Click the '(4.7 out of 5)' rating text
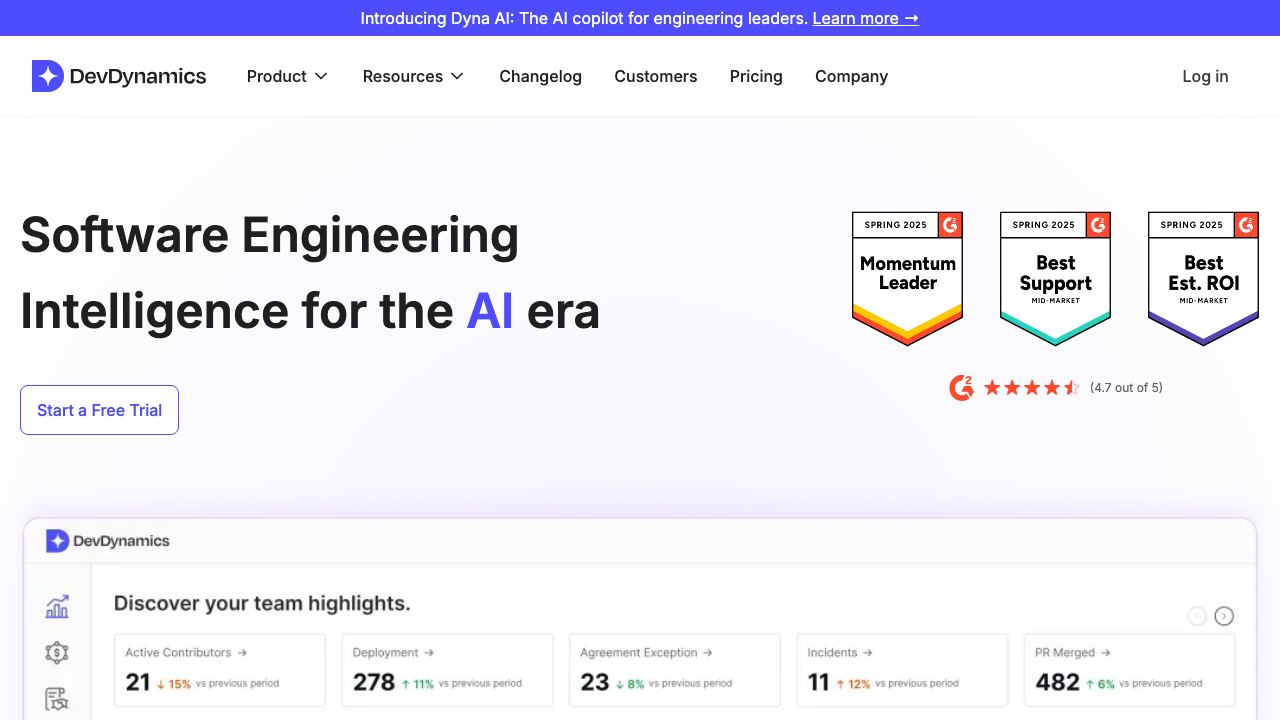The height and width of the screenshot is (720, 1280). (1126, 388)
